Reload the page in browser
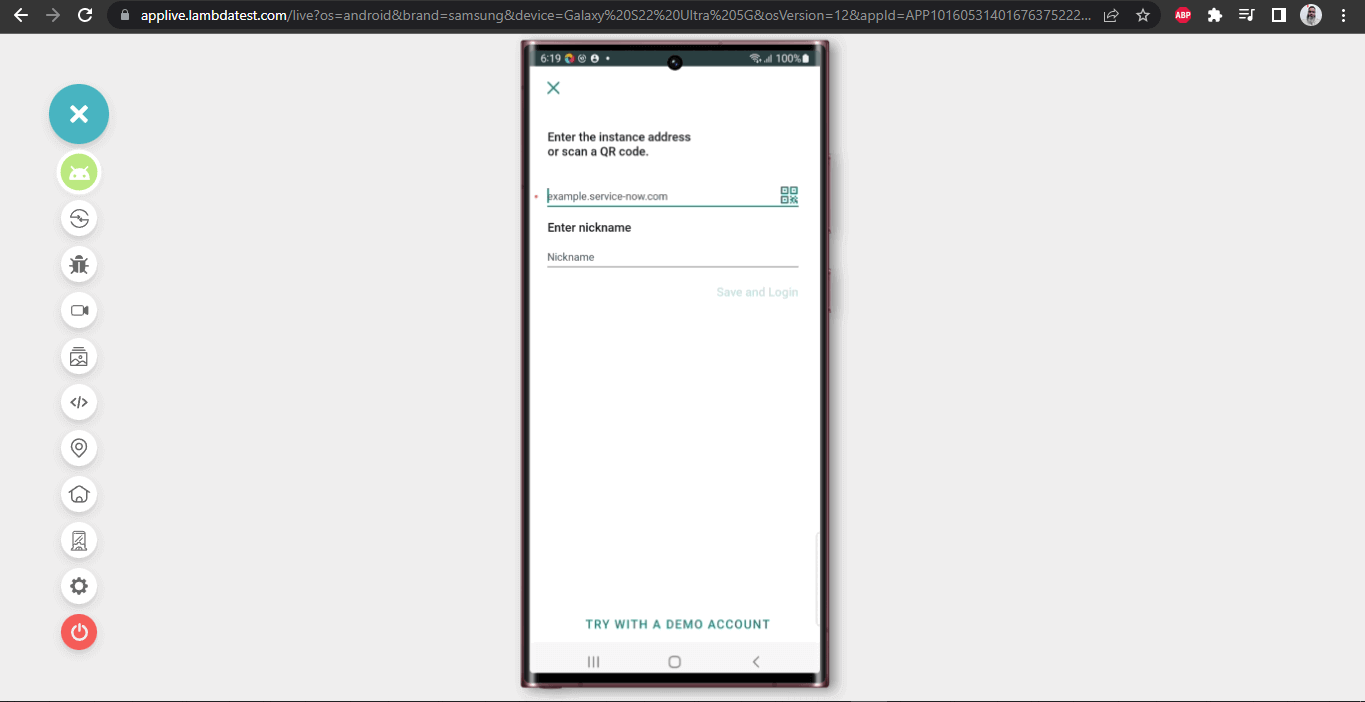The height and width of the screenshot is (702, 1365). coord(85,15)
